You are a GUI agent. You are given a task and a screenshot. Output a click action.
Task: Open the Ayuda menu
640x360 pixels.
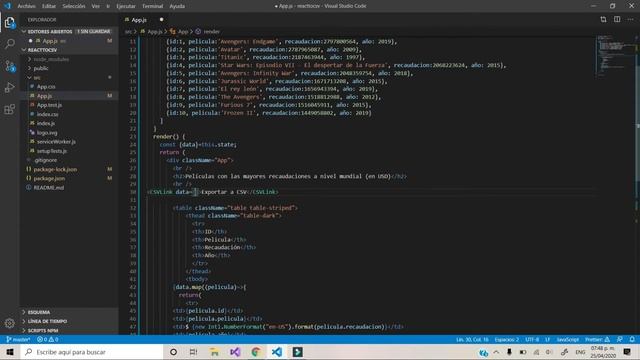point(177,6)
